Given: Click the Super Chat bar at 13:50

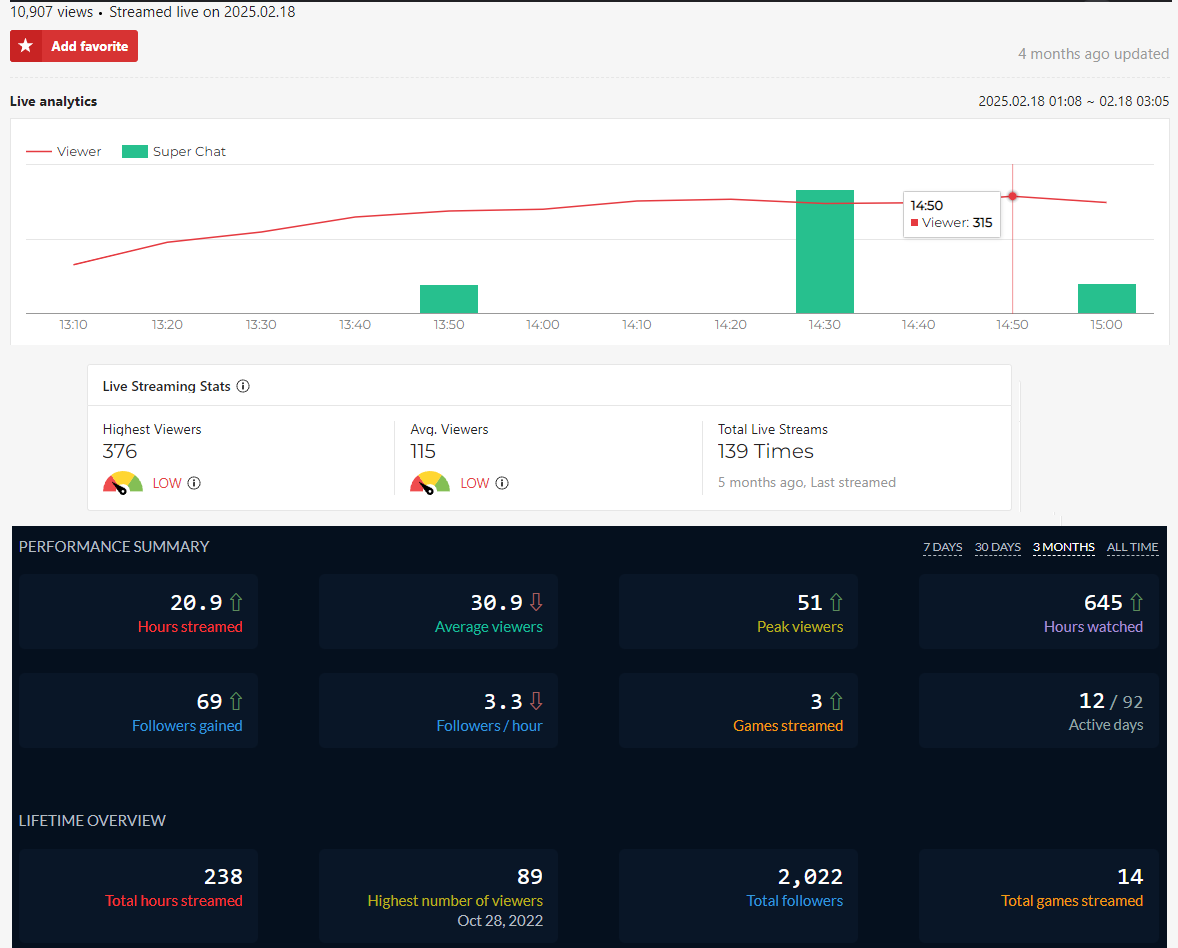Looking at the screenshot, I should click(449, 299).
